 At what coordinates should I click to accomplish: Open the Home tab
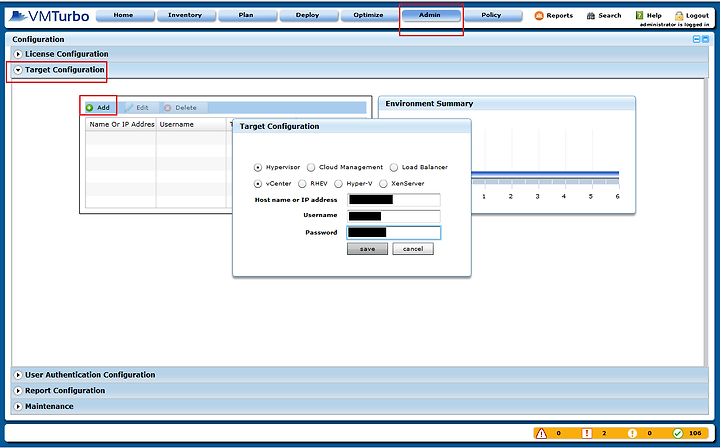coord(123,16)
